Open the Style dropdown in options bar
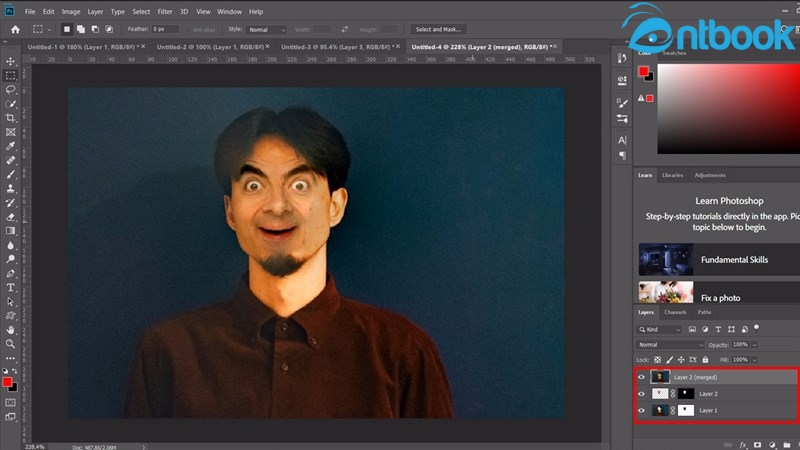The height and width of the screenshot is (450, 800). [266, 30]
